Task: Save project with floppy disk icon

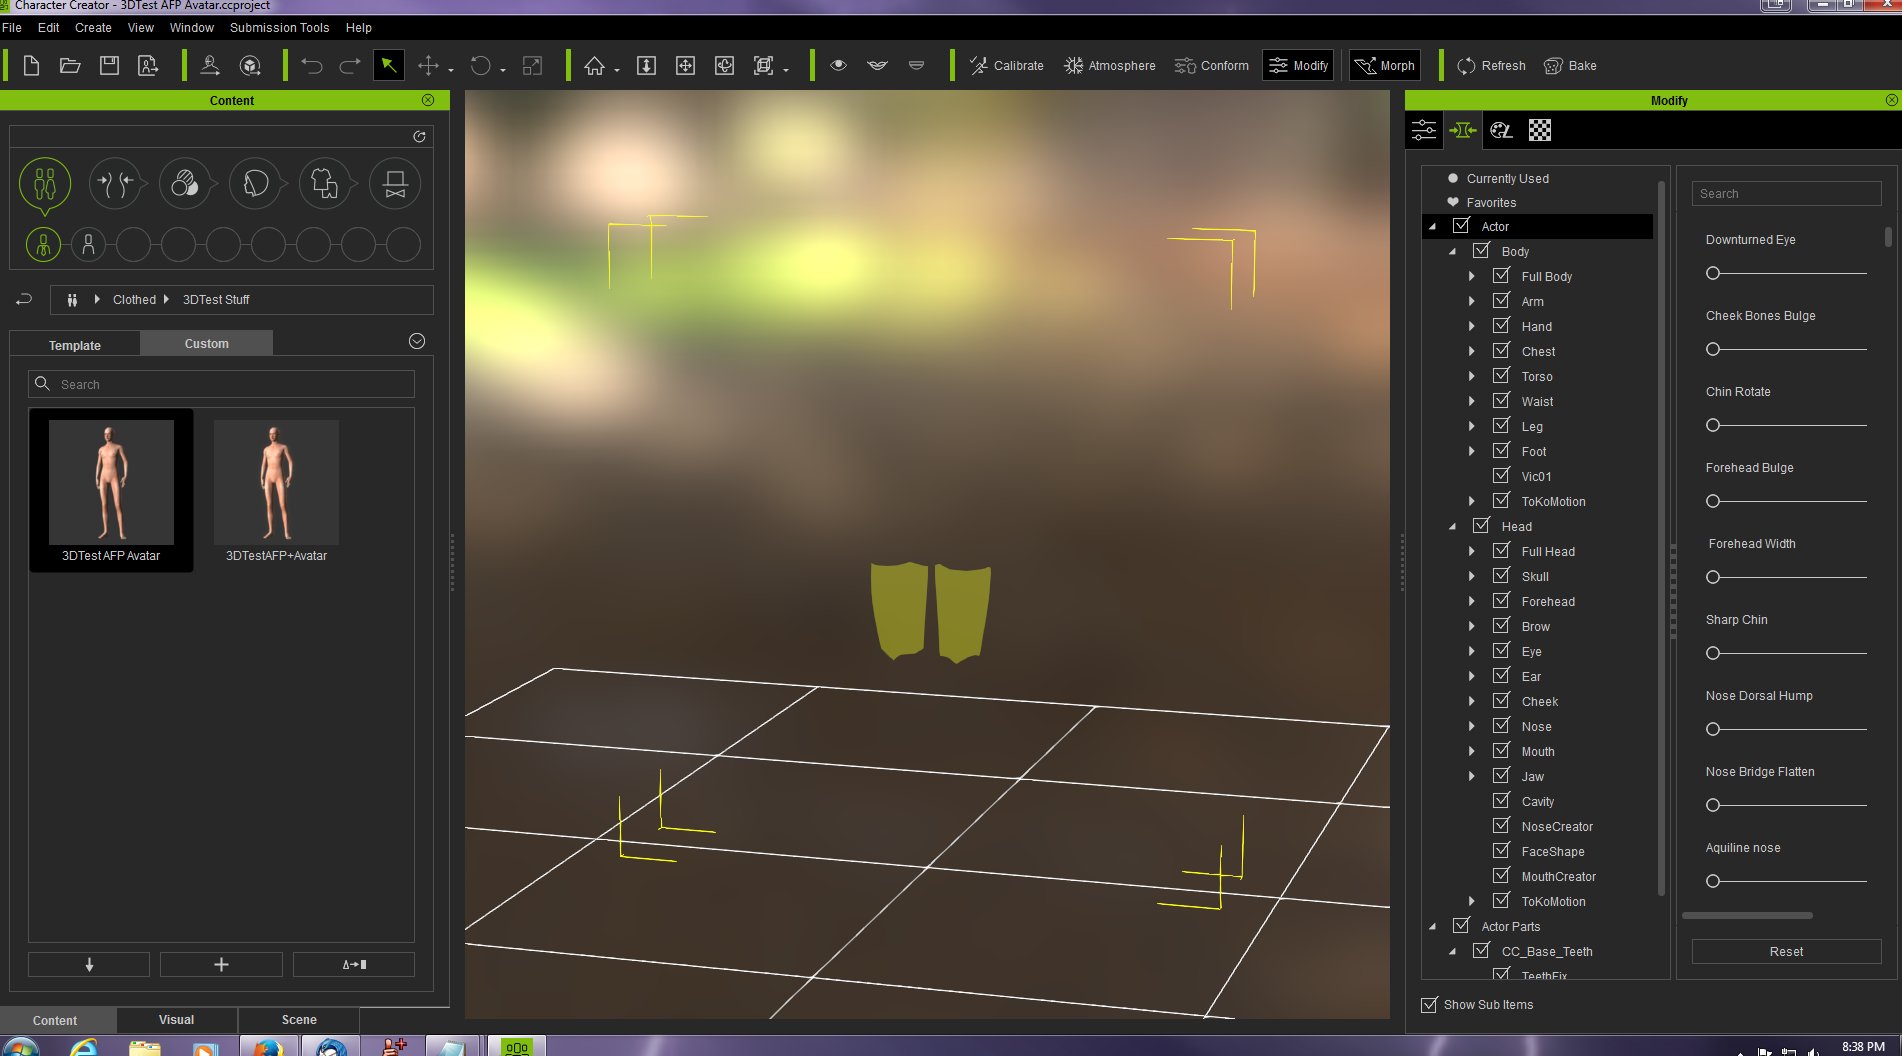Action: [x=109, y=66]
